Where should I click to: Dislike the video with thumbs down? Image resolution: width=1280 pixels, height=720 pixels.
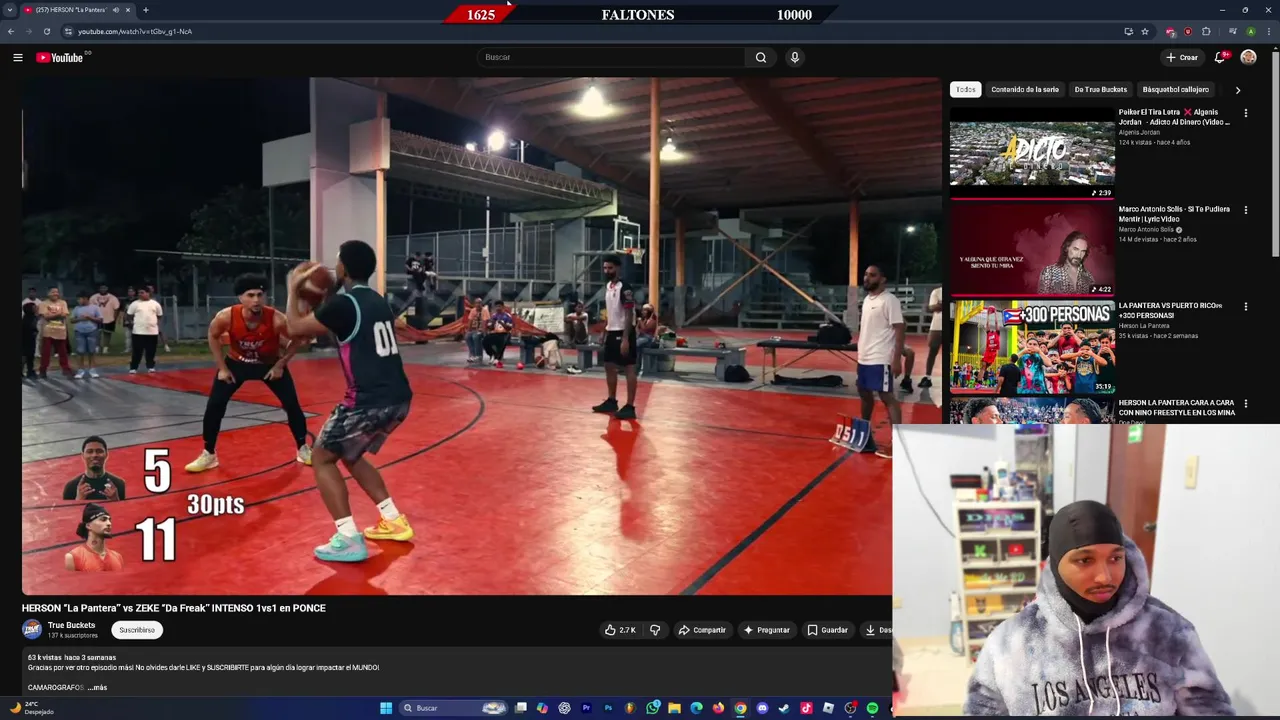click(x=655, y=630)
